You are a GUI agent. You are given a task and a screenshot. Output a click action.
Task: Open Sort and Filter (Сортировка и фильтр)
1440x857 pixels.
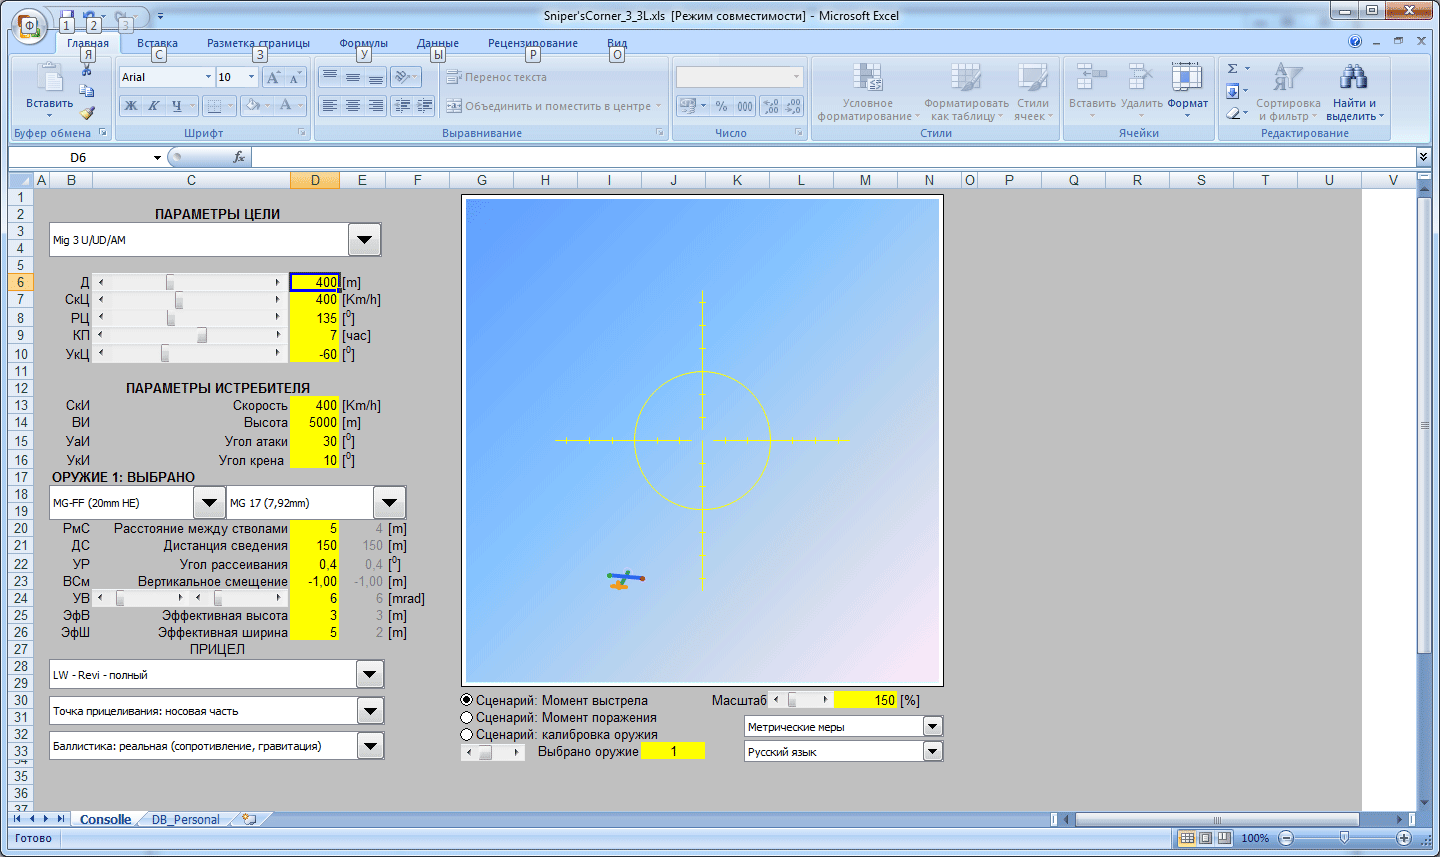coord(1288,92)
